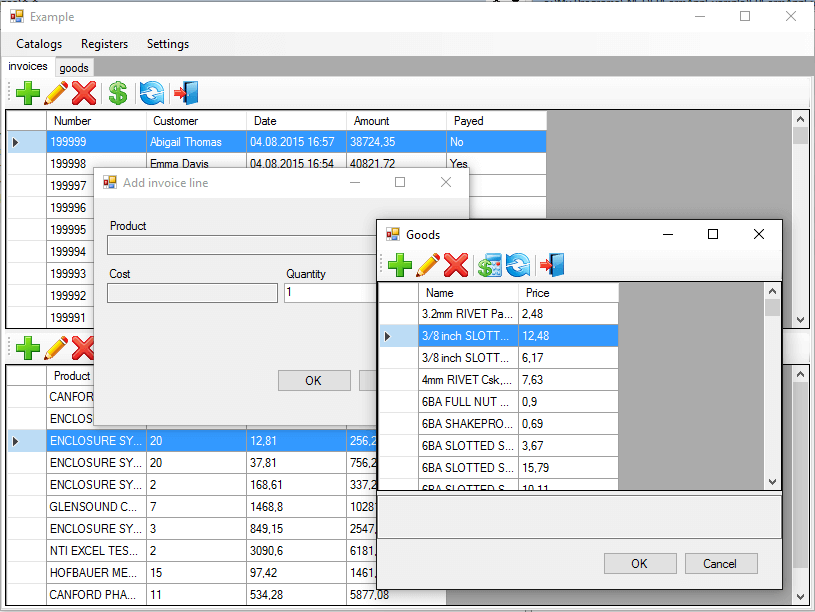Cancel the Goods selection window

tap(721, 563)
